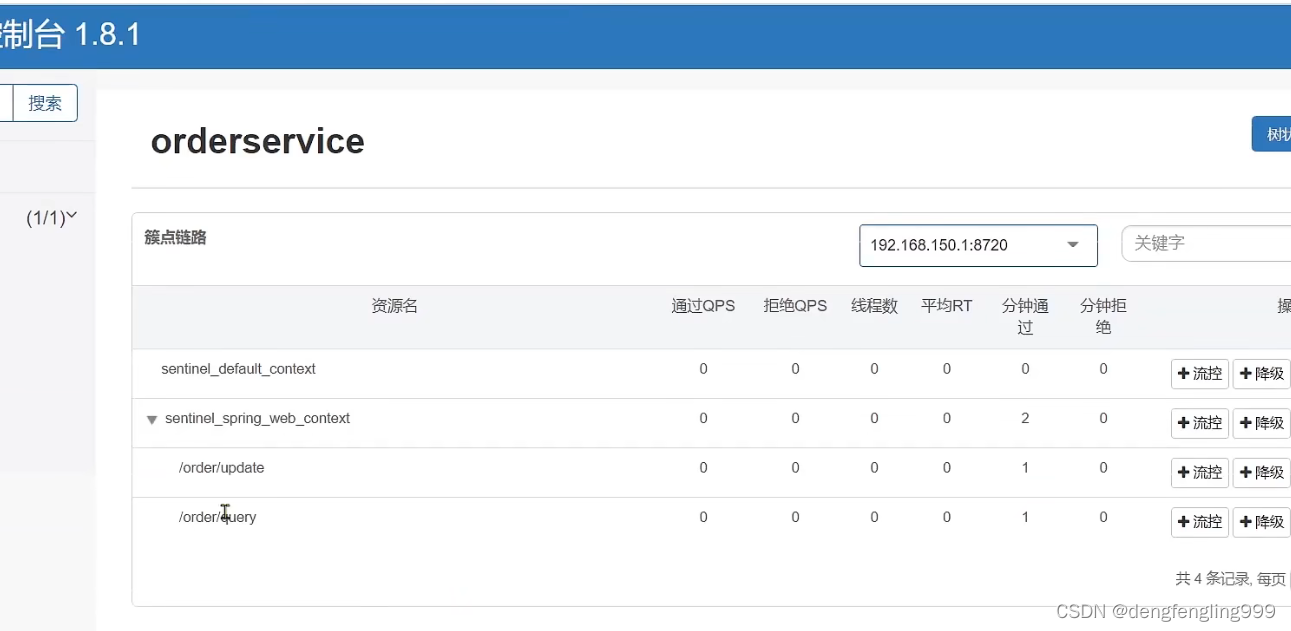1291x631 pixels.
Task: Add 流控 rule for sentinel_spring_web_context
Action: pyautogui.click(x=1199, y=423)
